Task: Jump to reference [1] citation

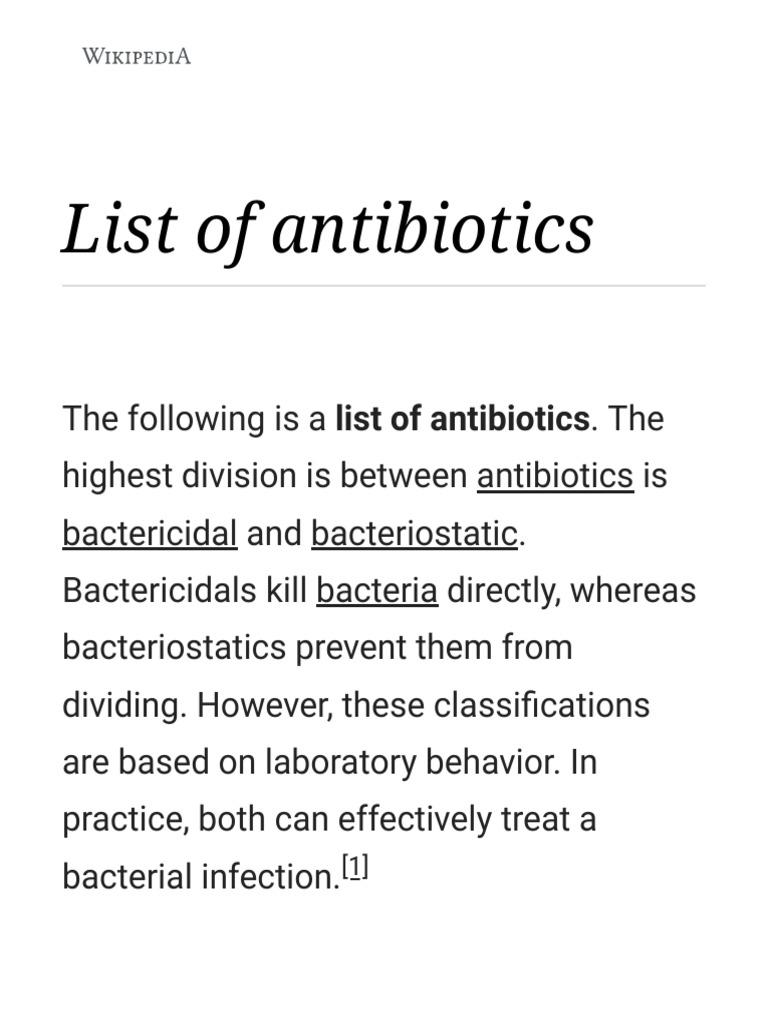Action: pyautogui.click(x=356, y=870)
